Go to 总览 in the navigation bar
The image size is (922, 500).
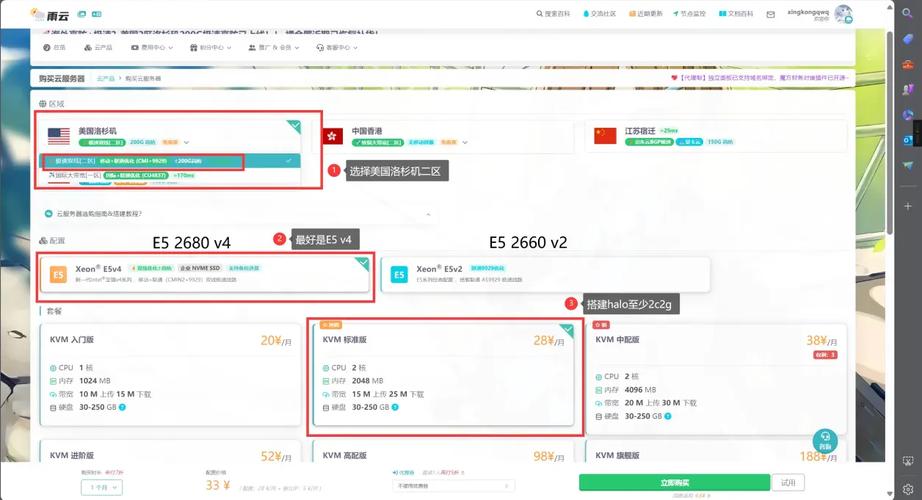(54, 47)
